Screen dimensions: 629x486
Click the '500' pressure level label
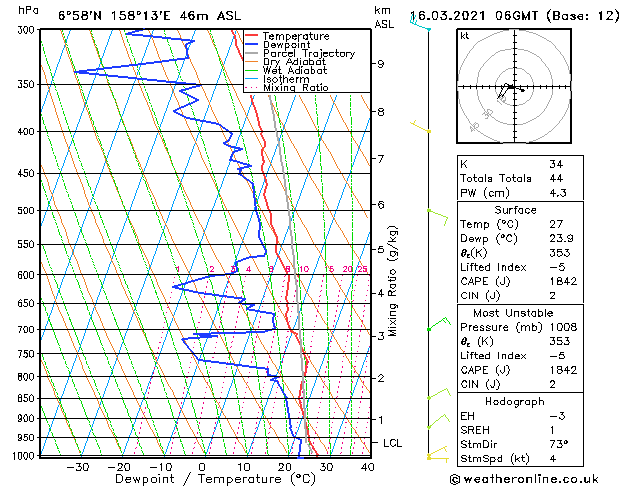coord(28,211)
